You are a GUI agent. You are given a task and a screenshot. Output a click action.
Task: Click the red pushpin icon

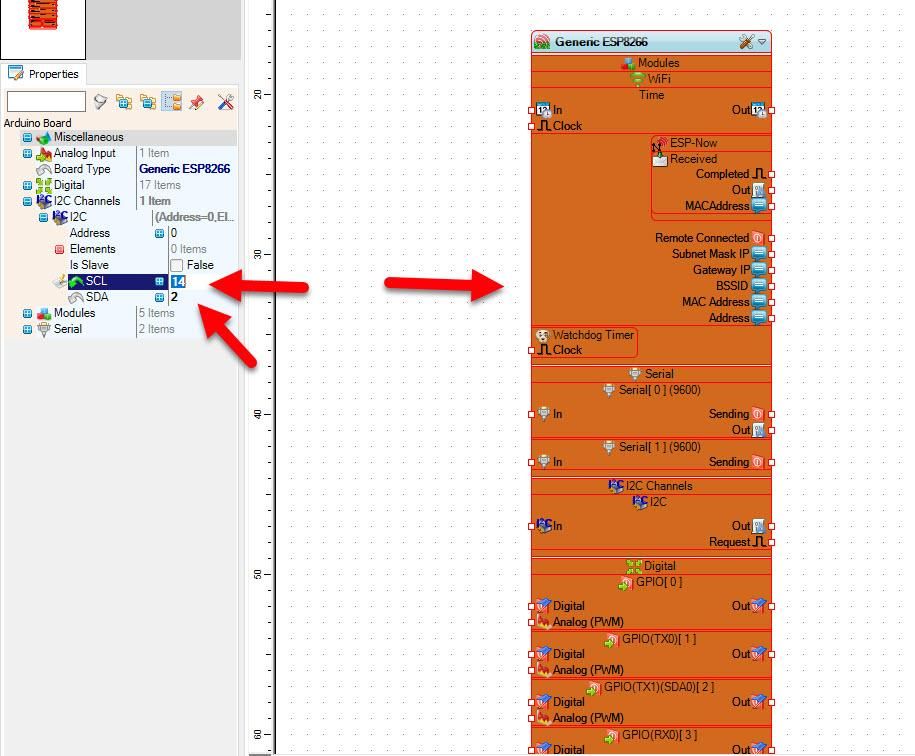point(197,102)
